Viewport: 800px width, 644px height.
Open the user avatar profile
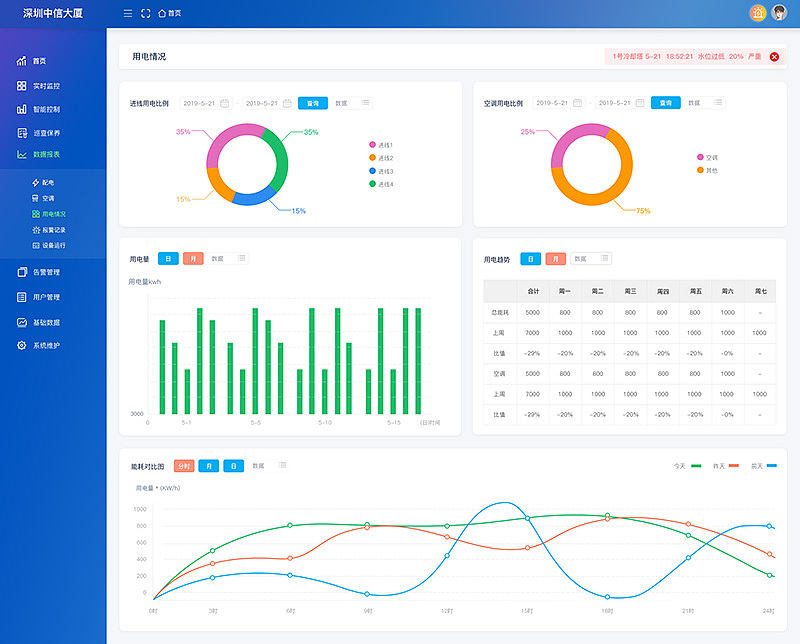pos(779,13)
